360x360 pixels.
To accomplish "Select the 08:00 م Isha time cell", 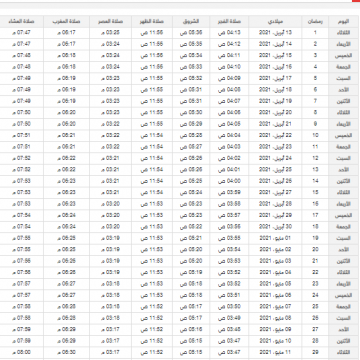I will [x=21, y=352].
